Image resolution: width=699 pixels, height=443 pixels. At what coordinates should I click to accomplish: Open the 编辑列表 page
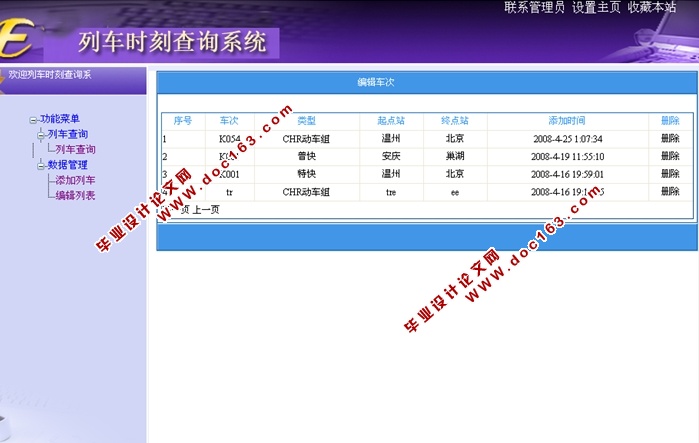75,195
